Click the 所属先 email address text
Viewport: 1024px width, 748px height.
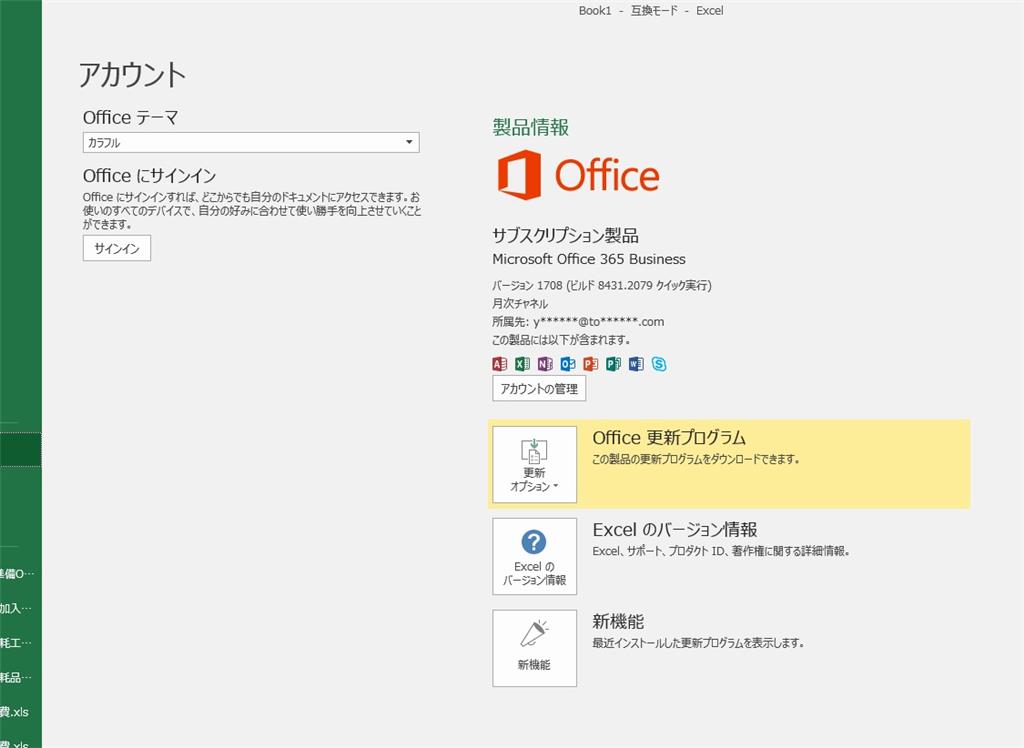[x=578, y=322]
